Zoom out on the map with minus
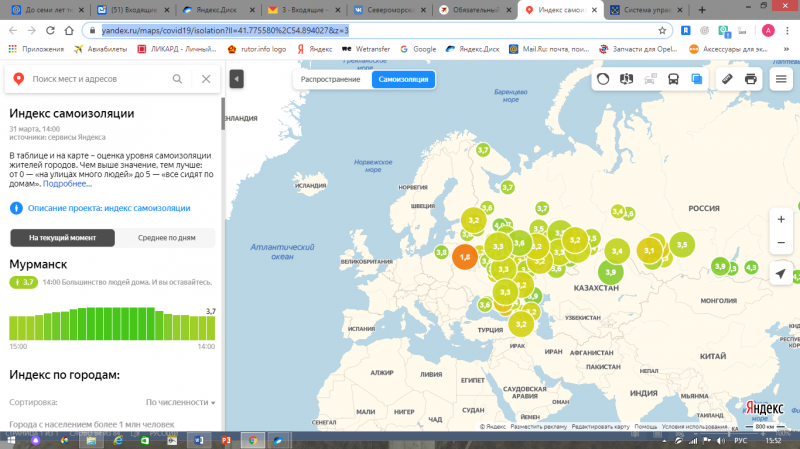 pyautogui.click(x=781, y=243)
